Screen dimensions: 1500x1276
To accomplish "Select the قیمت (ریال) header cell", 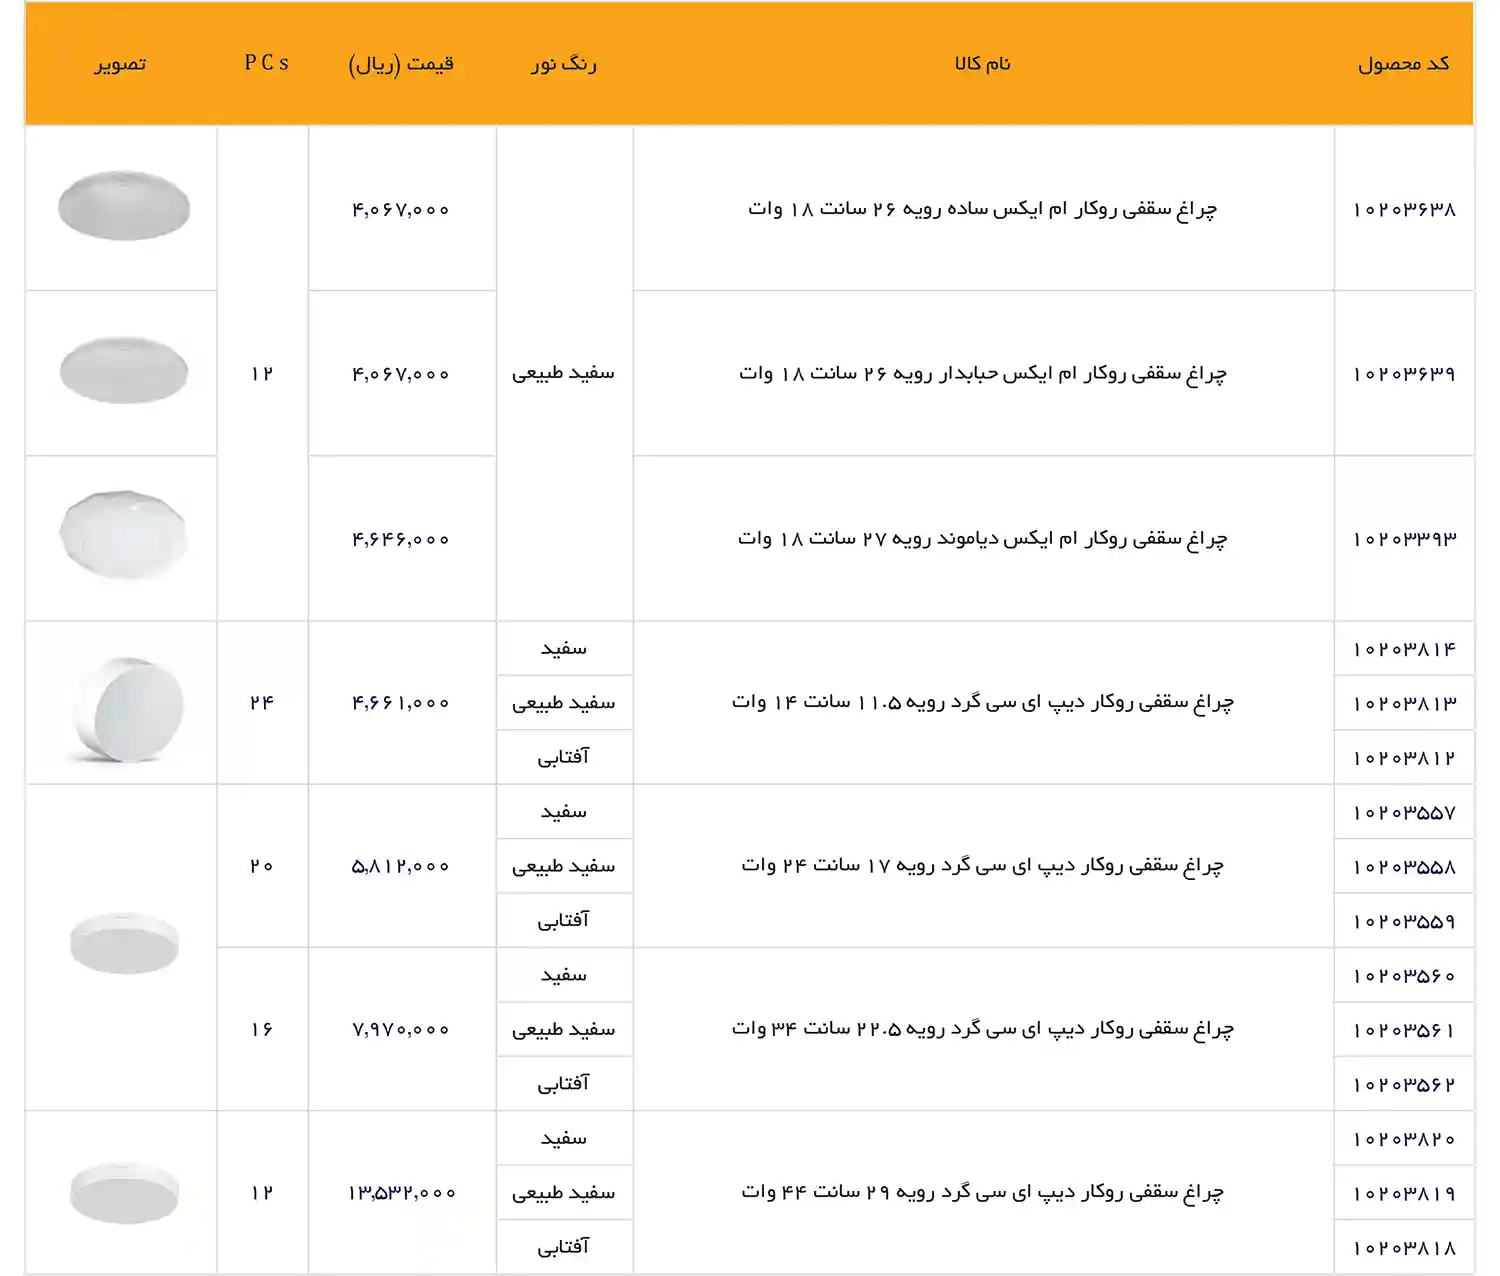I will tap(400, 62).
